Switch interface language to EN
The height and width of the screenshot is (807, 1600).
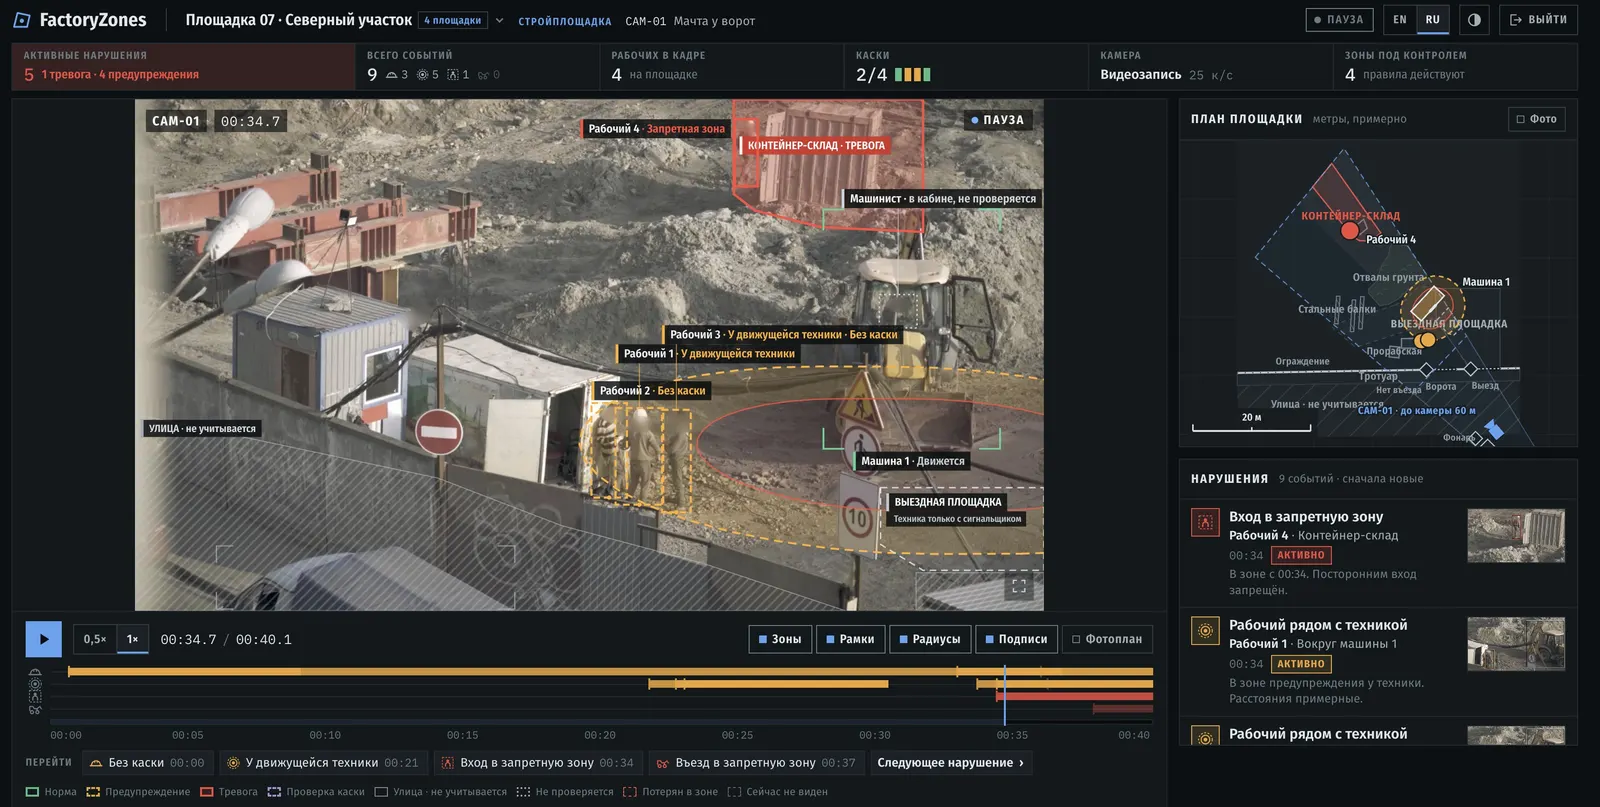point(1400,20)
